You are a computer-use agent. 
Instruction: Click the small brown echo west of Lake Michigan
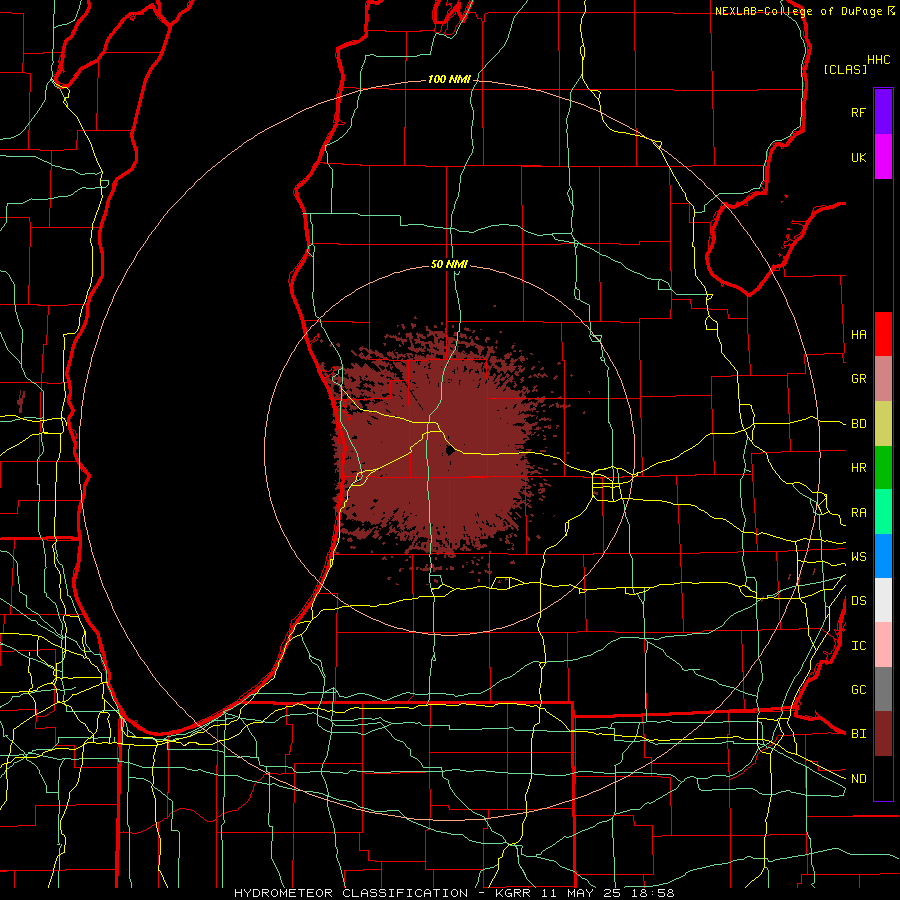[x=21, y=401]
